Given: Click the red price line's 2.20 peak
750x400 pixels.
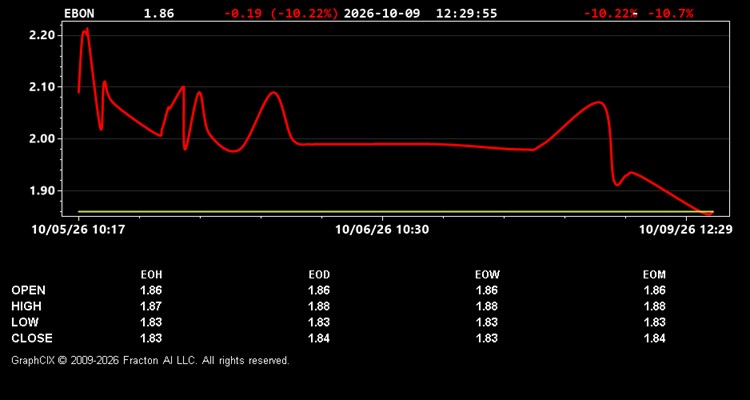Looking at the screenshot, I should click(86, 31).
